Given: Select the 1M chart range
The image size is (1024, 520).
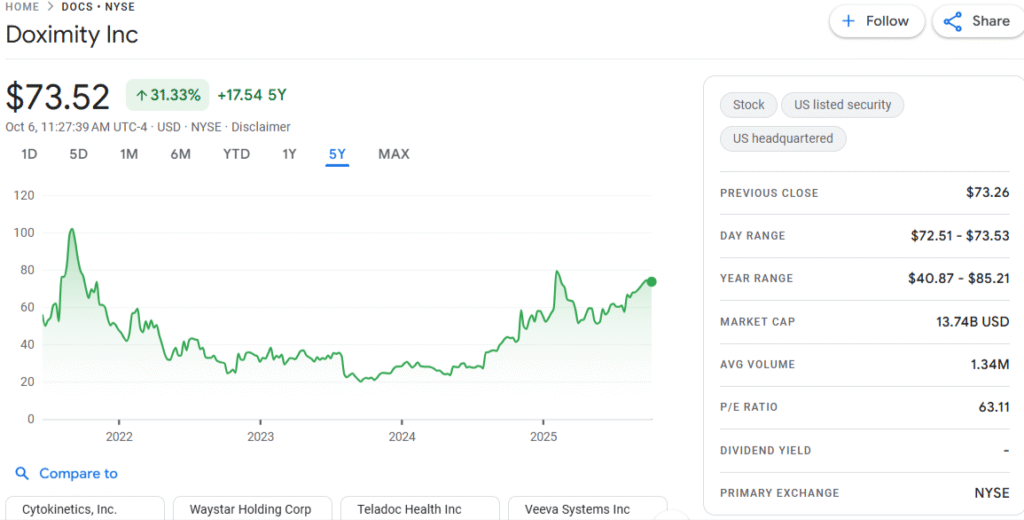Looking at the screenshot, I should pos(129,154).
